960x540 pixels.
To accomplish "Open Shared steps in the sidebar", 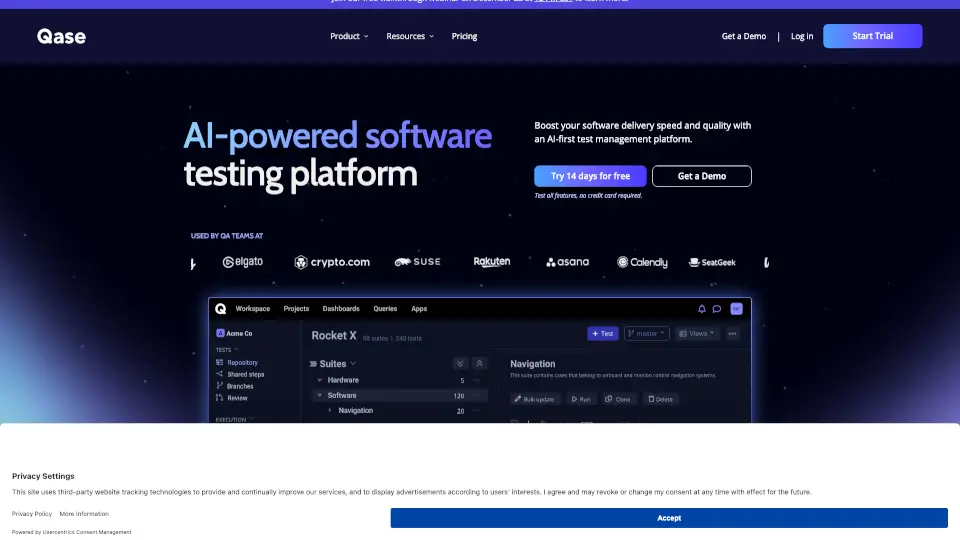I will point(245,374).
